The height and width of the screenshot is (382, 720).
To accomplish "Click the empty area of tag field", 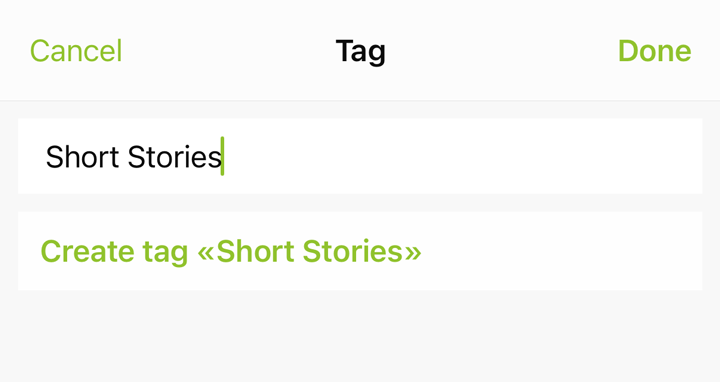I will tap(459, 156).
